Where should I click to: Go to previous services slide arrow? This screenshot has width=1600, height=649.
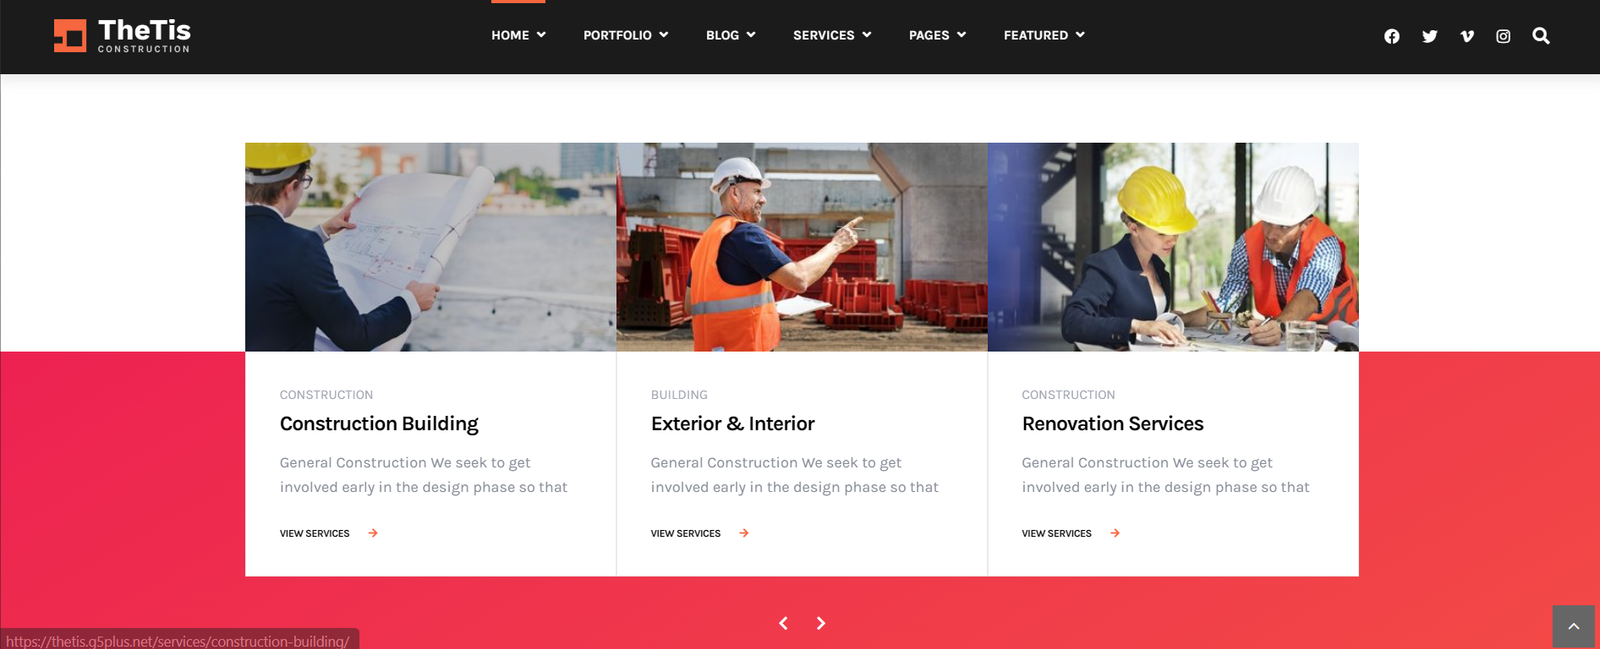(783, 623)
